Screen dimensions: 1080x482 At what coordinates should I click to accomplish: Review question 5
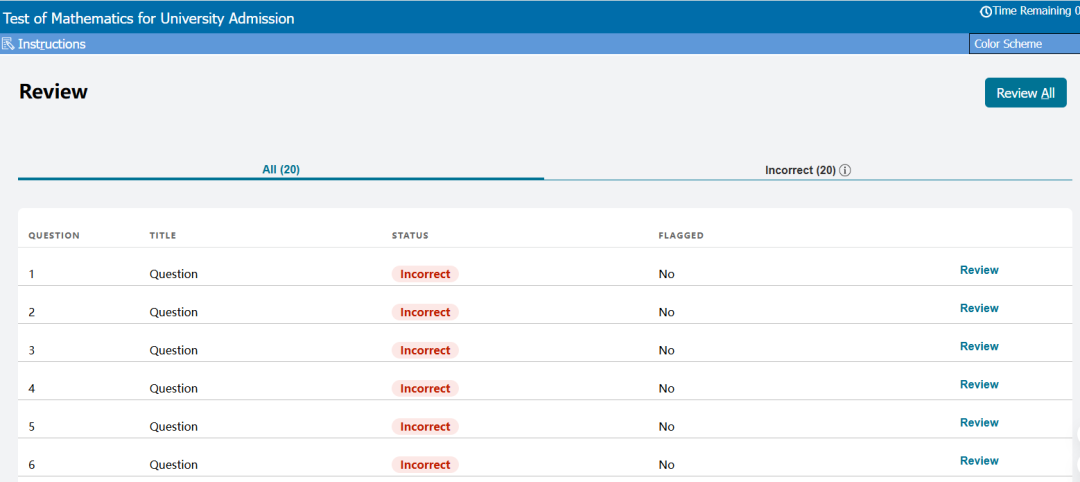(x=979, y=422)
